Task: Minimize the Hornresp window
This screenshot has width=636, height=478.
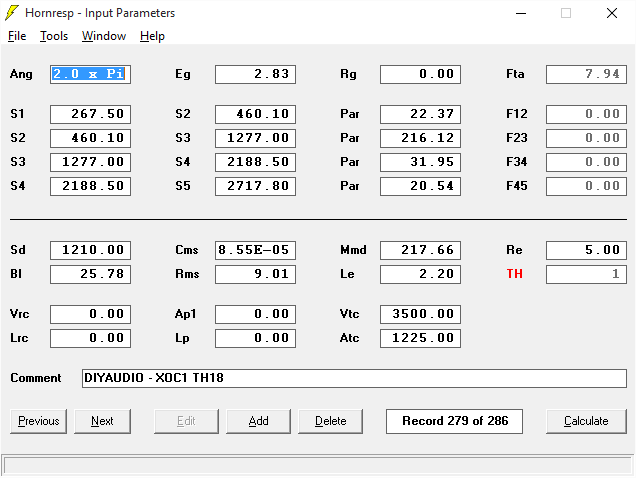Action: pyautogui.click(x=521, y=13)
